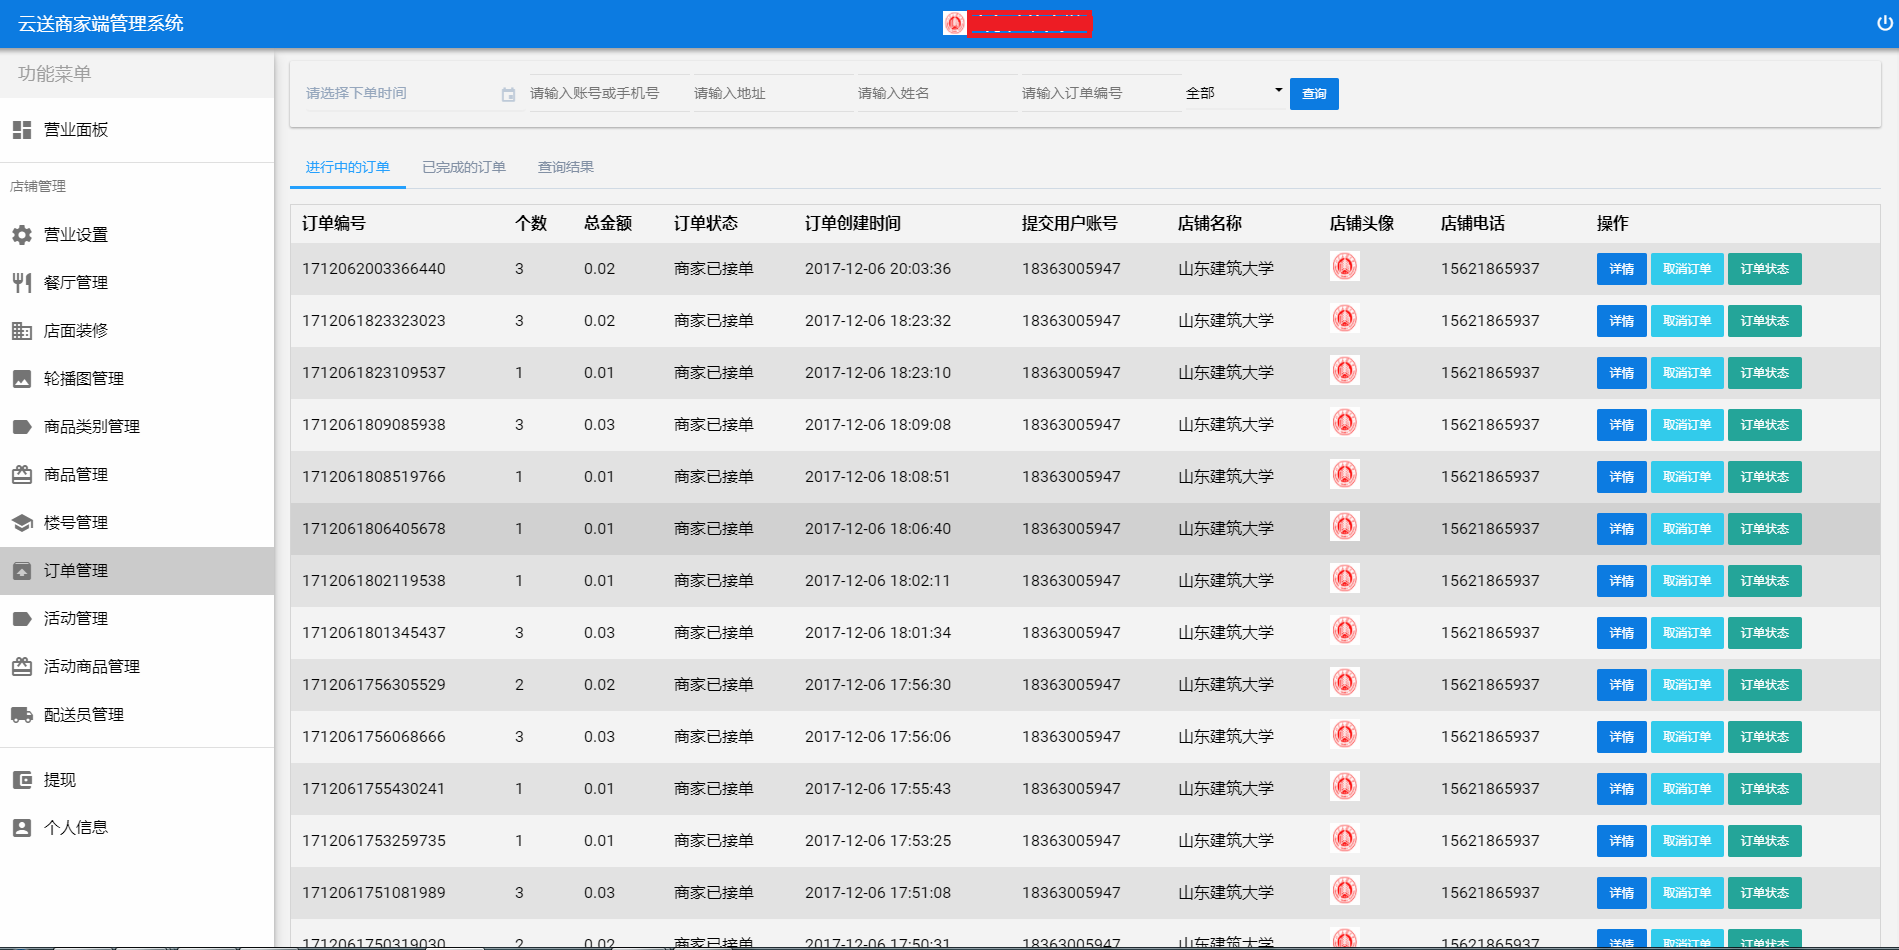The height and width of the screenshot is (950, 1899).
Task: Focus the 请输入订单编号 input field
Action: (x=1099, y=93)
